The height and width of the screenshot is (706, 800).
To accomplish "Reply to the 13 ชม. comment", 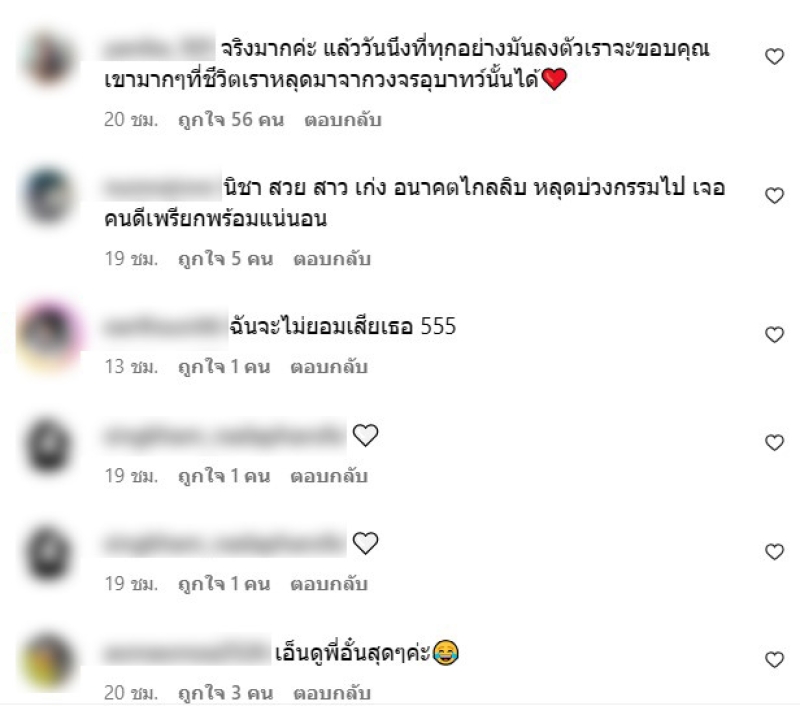I will pos(329,367).
